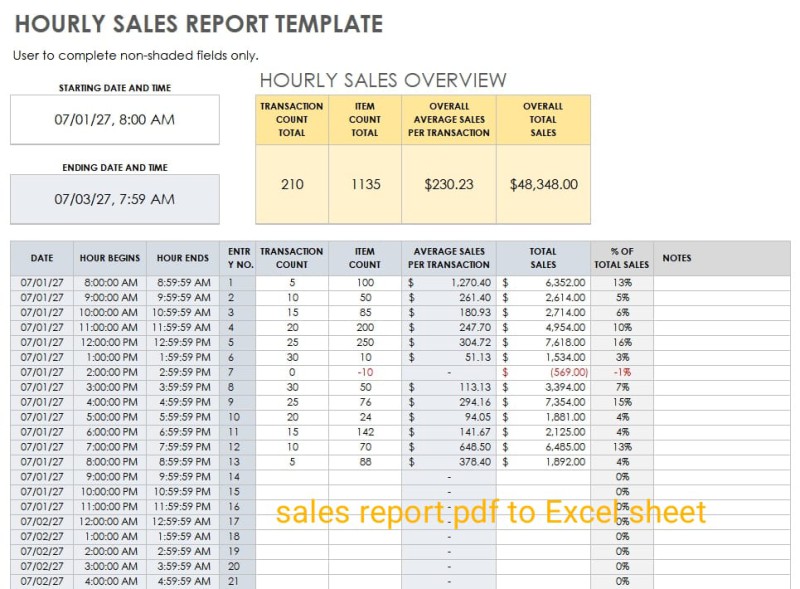800x589 pixels.
Task: Click the total sales cell showing 7,618.00
Action: click(543, 342)
